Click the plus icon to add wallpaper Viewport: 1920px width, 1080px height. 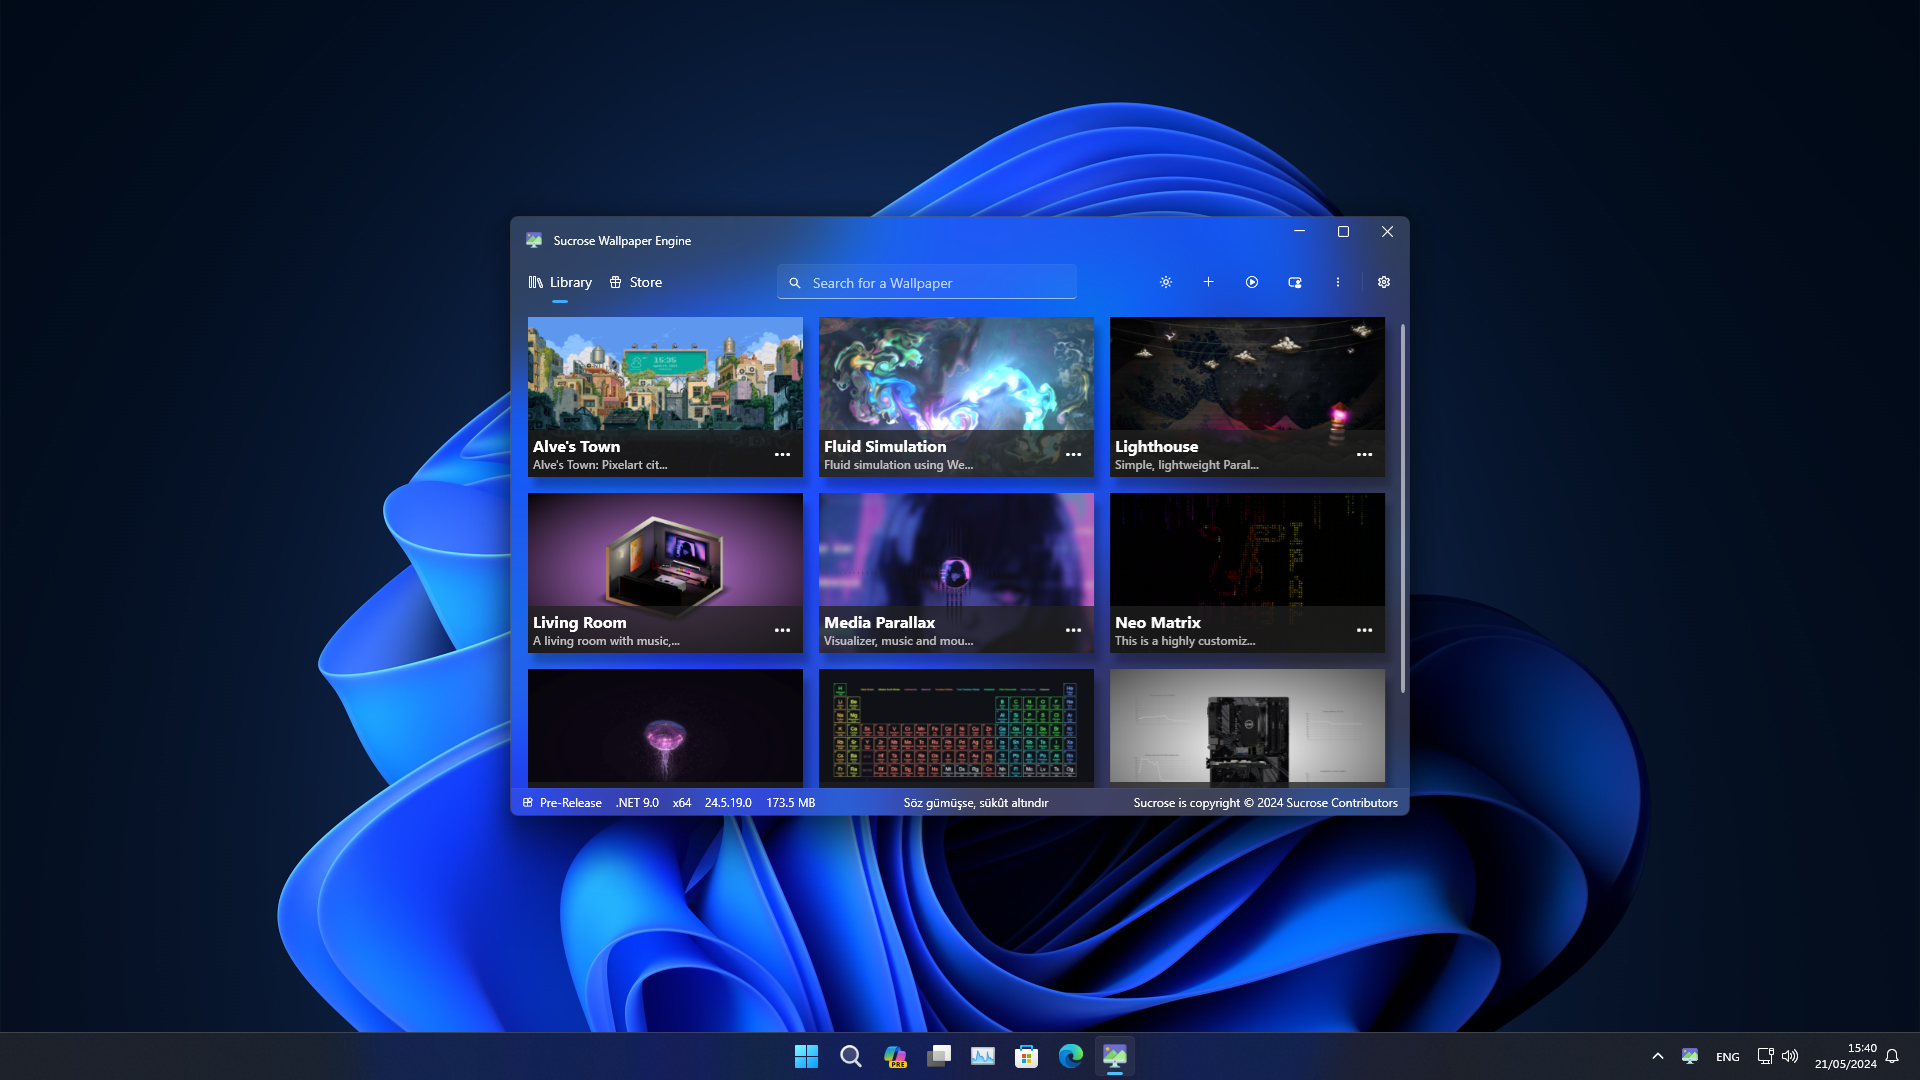tap(1208, 282)
